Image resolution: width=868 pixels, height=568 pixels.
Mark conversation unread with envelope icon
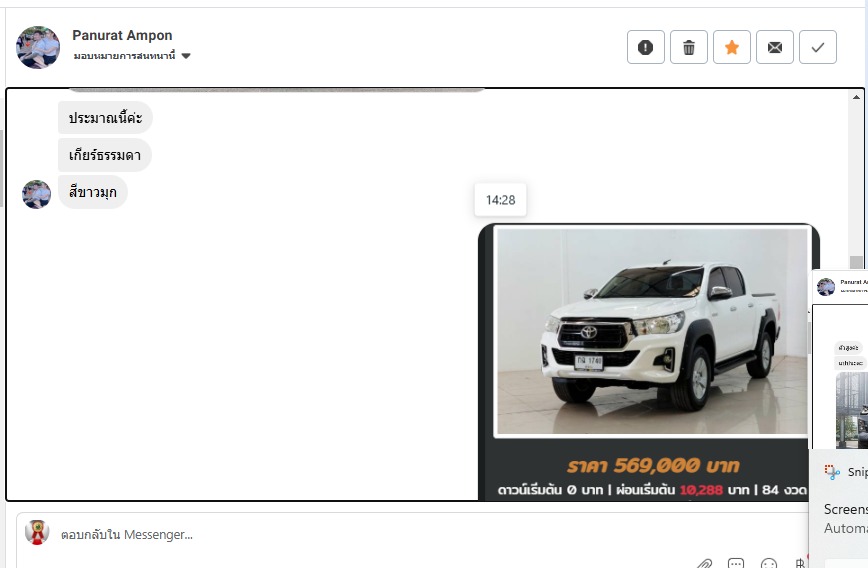[775, 47]
